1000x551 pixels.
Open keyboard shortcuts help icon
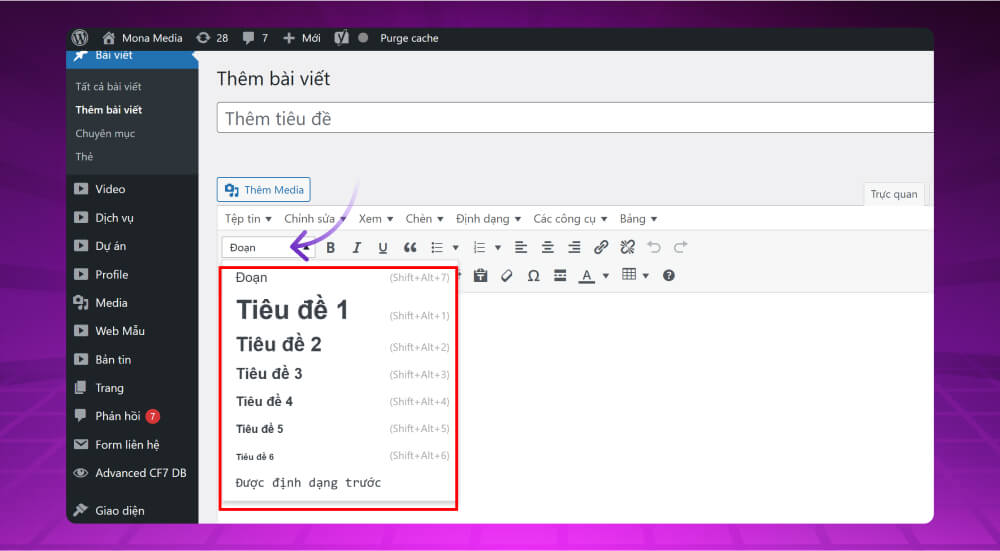point(668,276)
